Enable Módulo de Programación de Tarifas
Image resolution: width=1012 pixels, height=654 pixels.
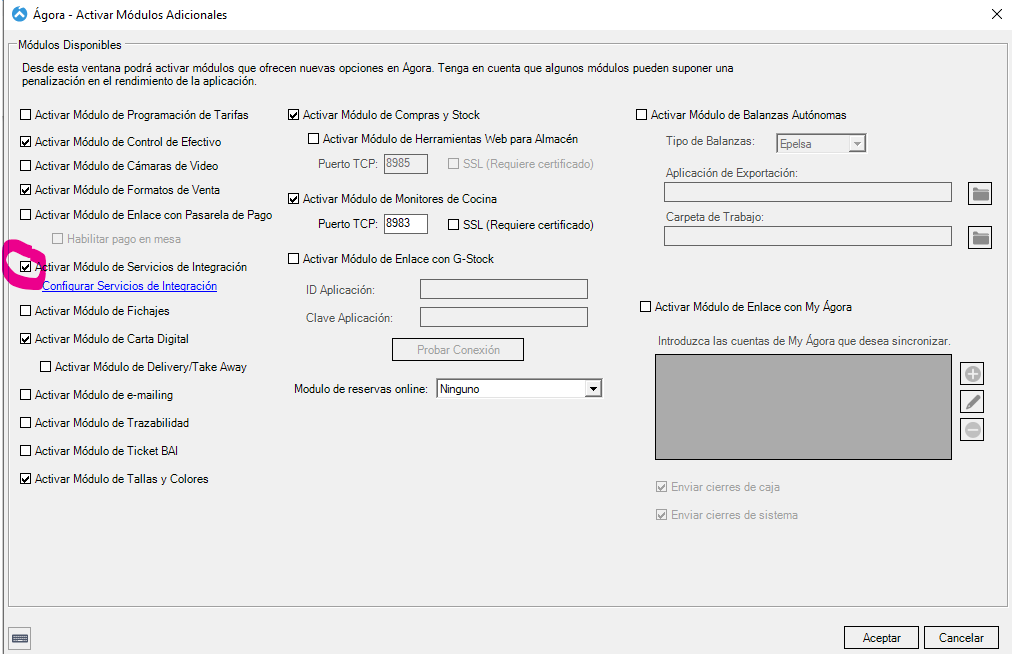pyautogui.click(x=26, y=115)
